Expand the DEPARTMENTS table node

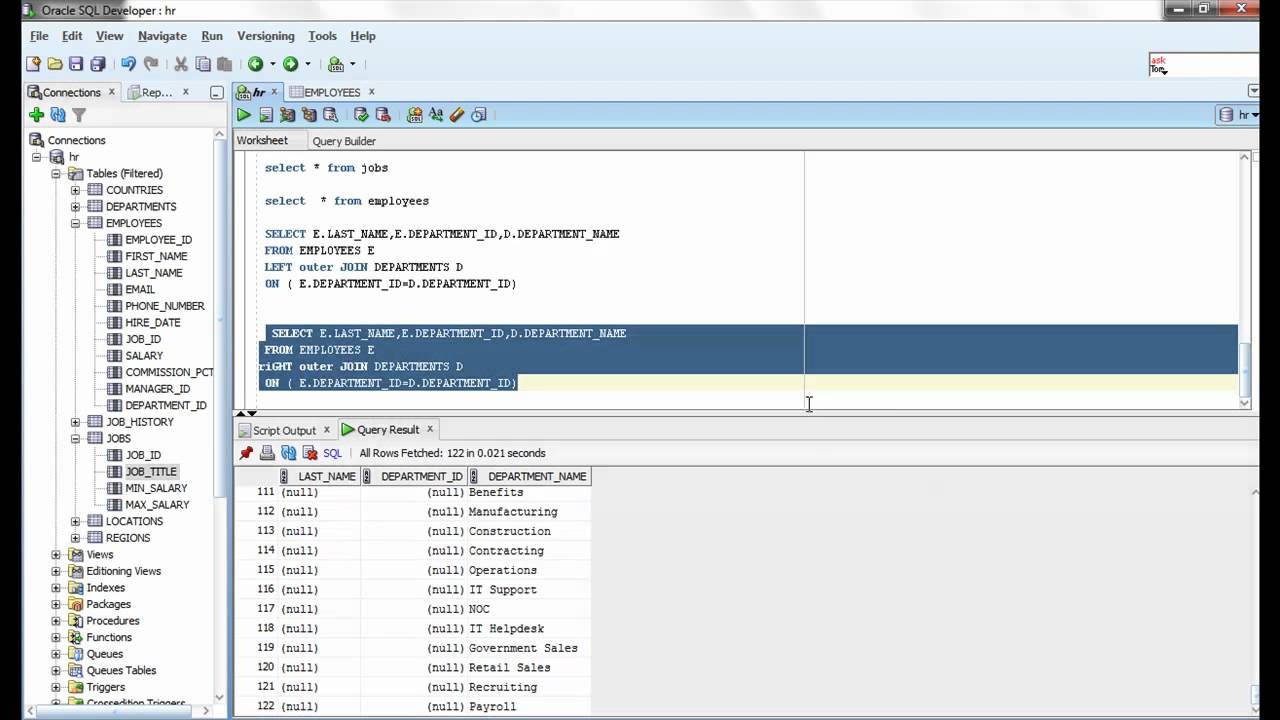[x=75, y=206]
